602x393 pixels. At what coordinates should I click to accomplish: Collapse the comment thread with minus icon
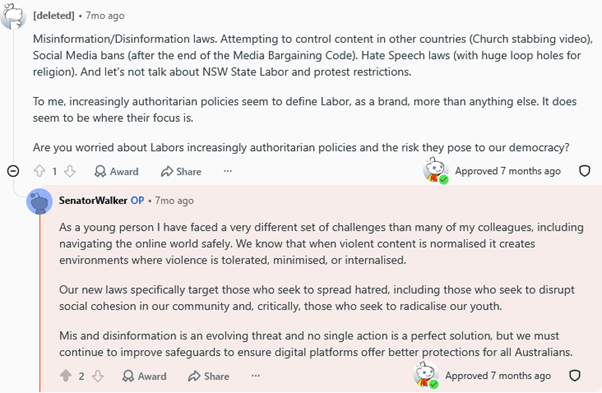click(x=13, y=171)
